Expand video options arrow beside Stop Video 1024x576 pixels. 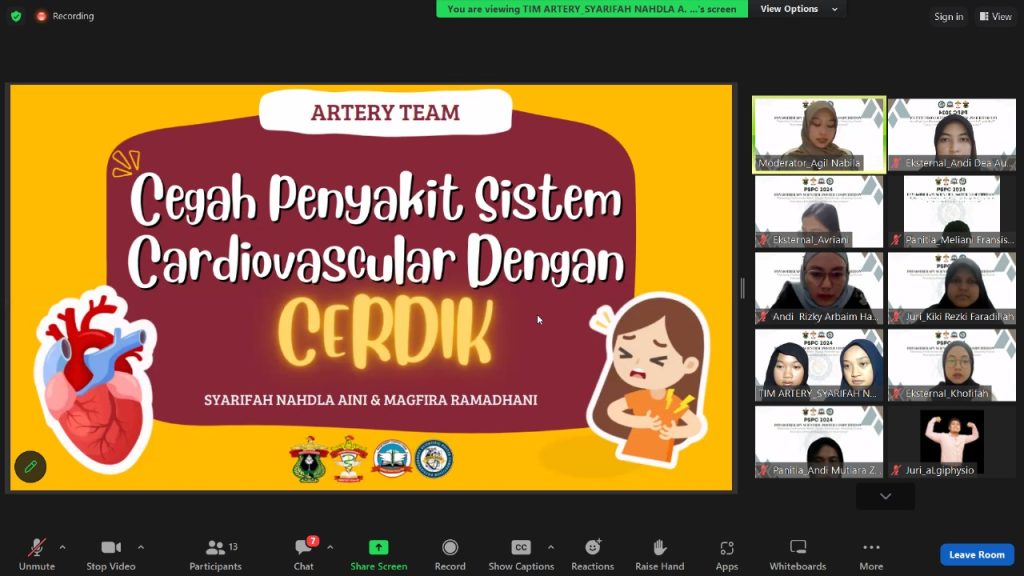[140, 547]
